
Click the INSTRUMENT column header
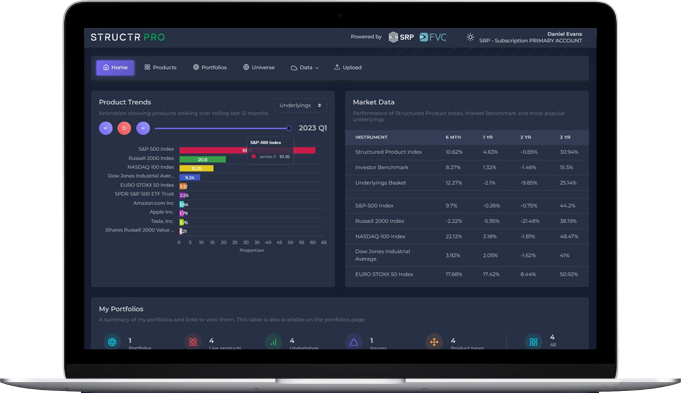click(371, 137)
